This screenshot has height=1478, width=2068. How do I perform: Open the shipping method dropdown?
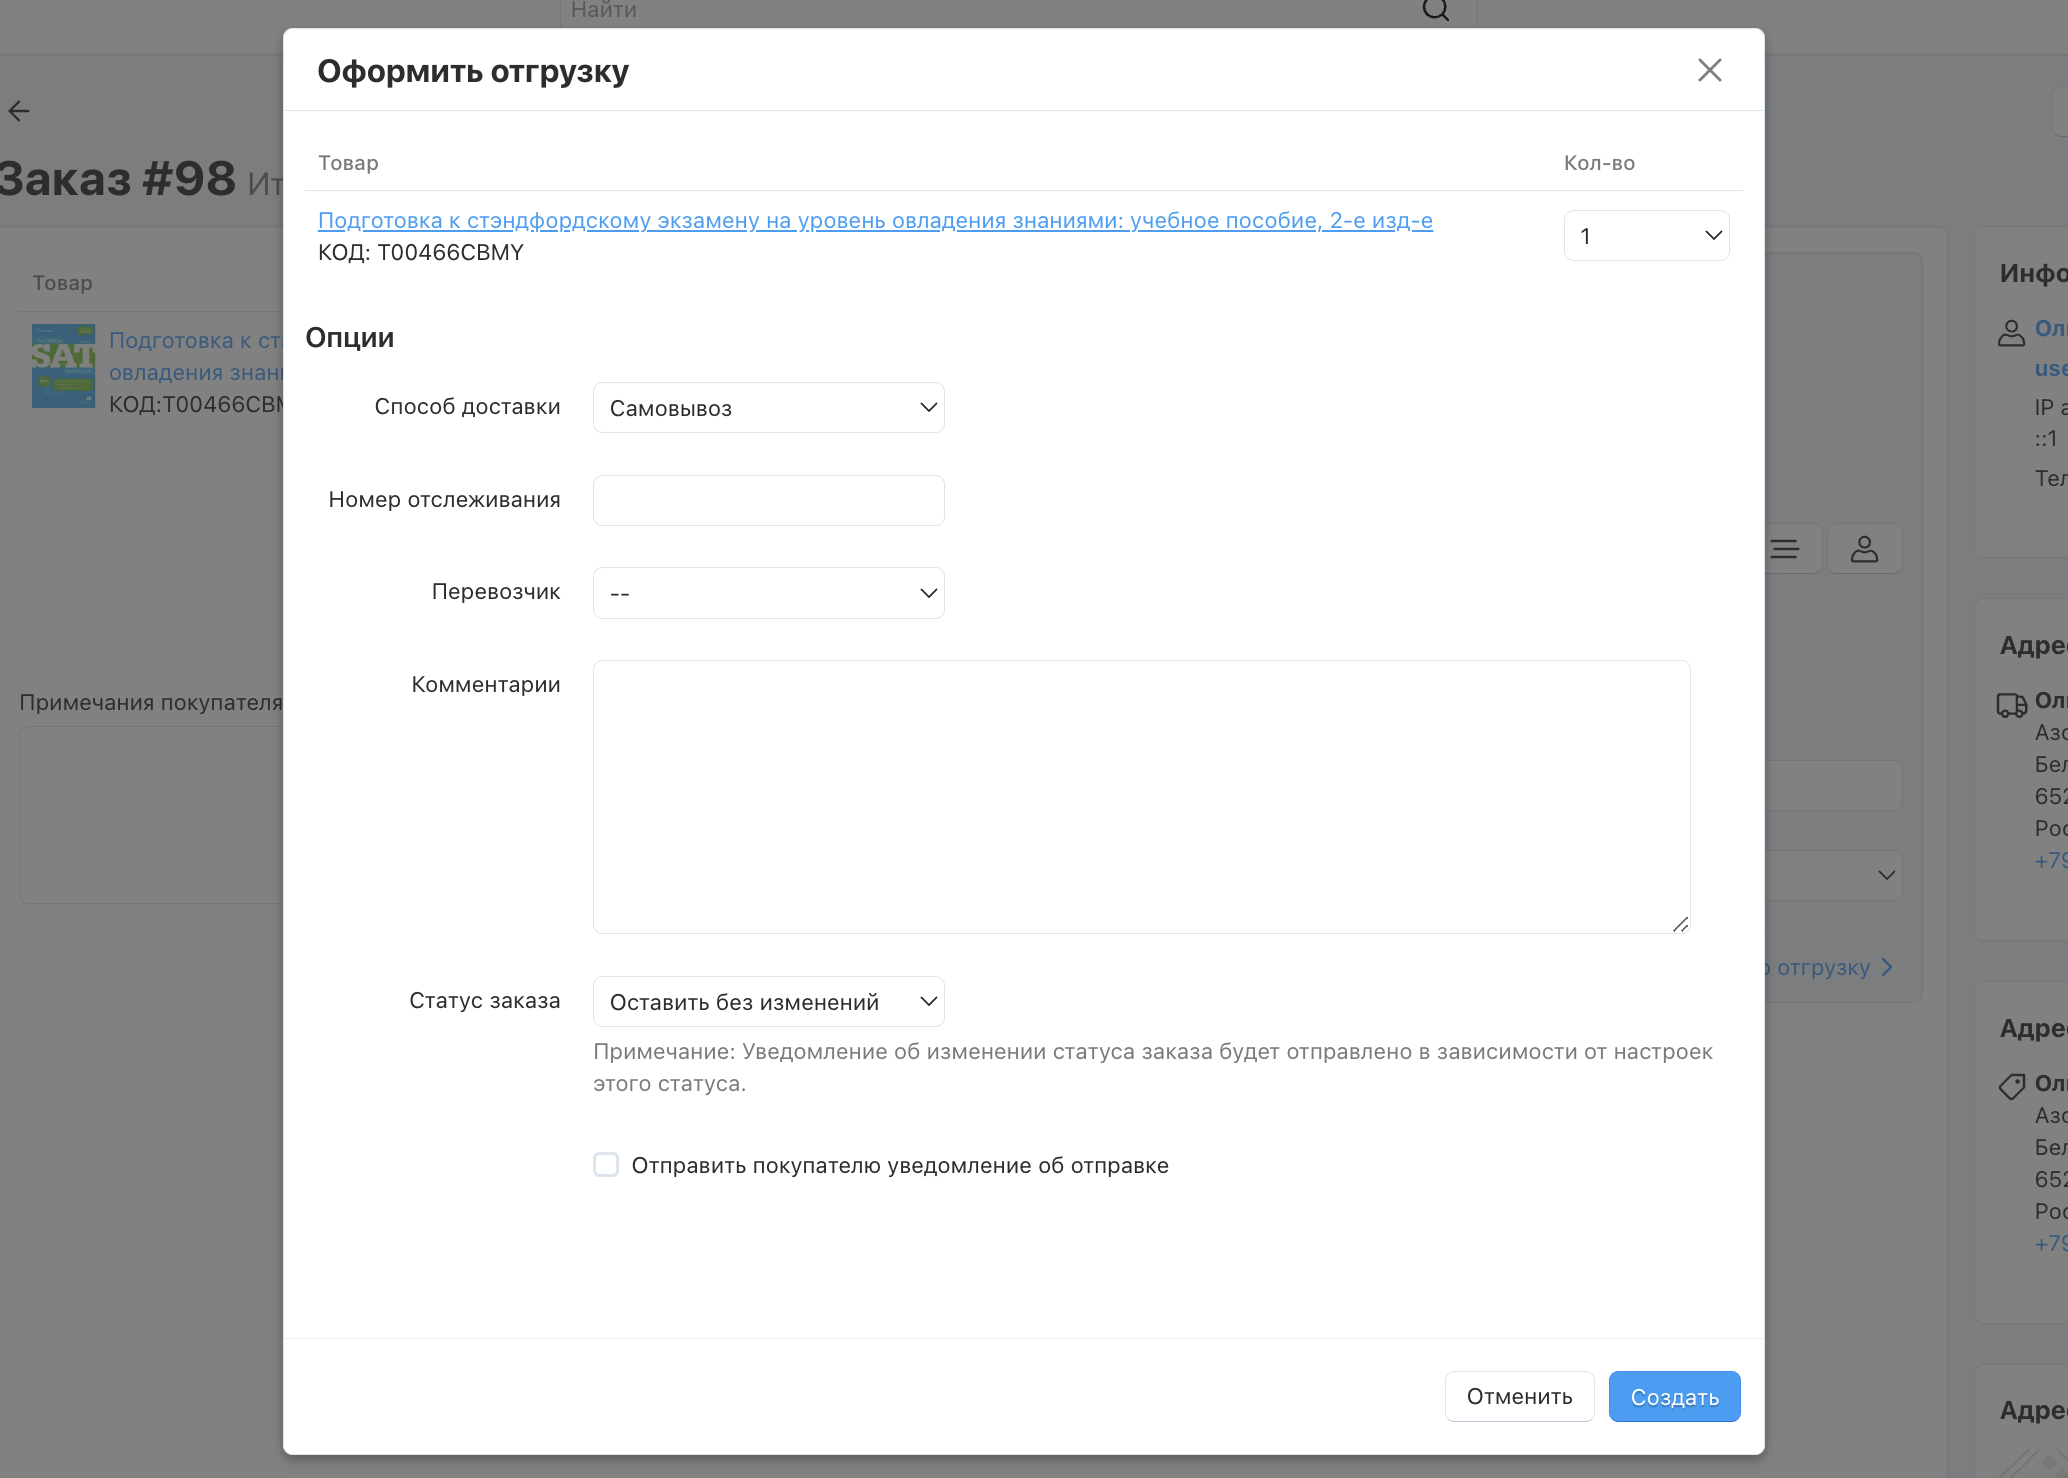(x=768, y=408)
